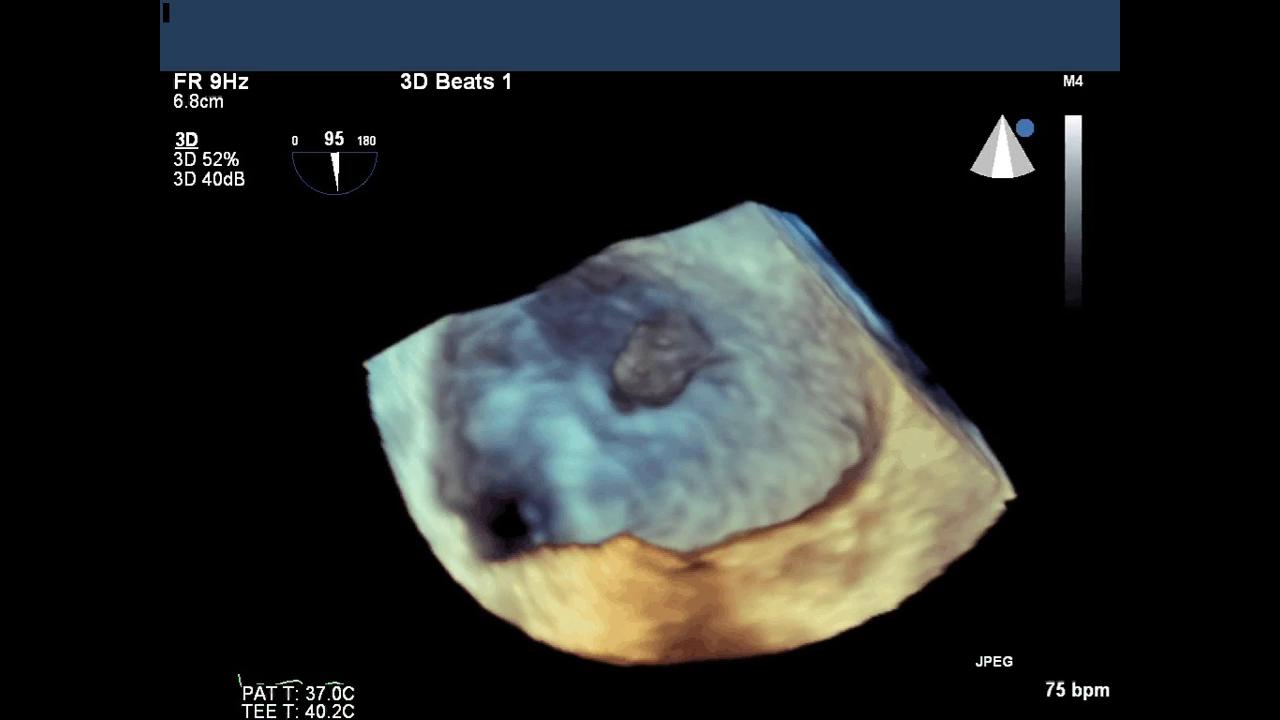Click the 75 bpm heart rate readout

pos(1077,690)
